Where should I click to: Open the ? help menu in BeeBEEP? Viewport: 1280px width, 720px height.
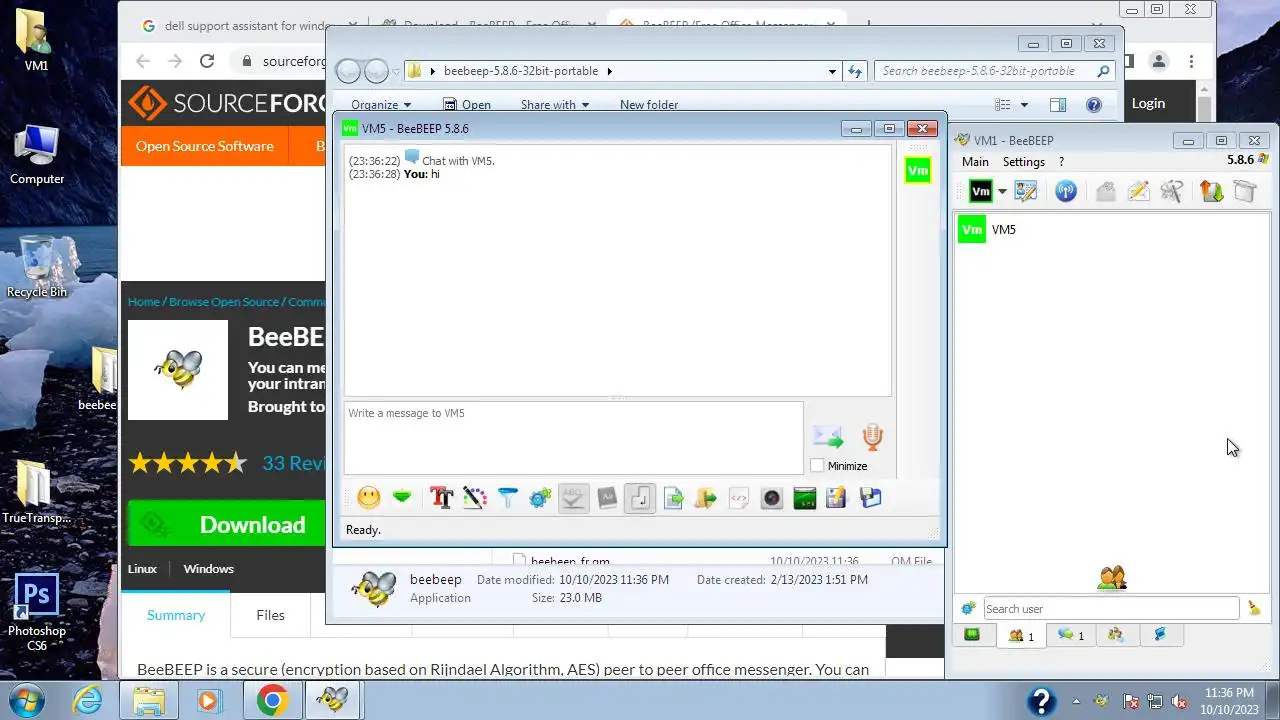pos(1061,162)
